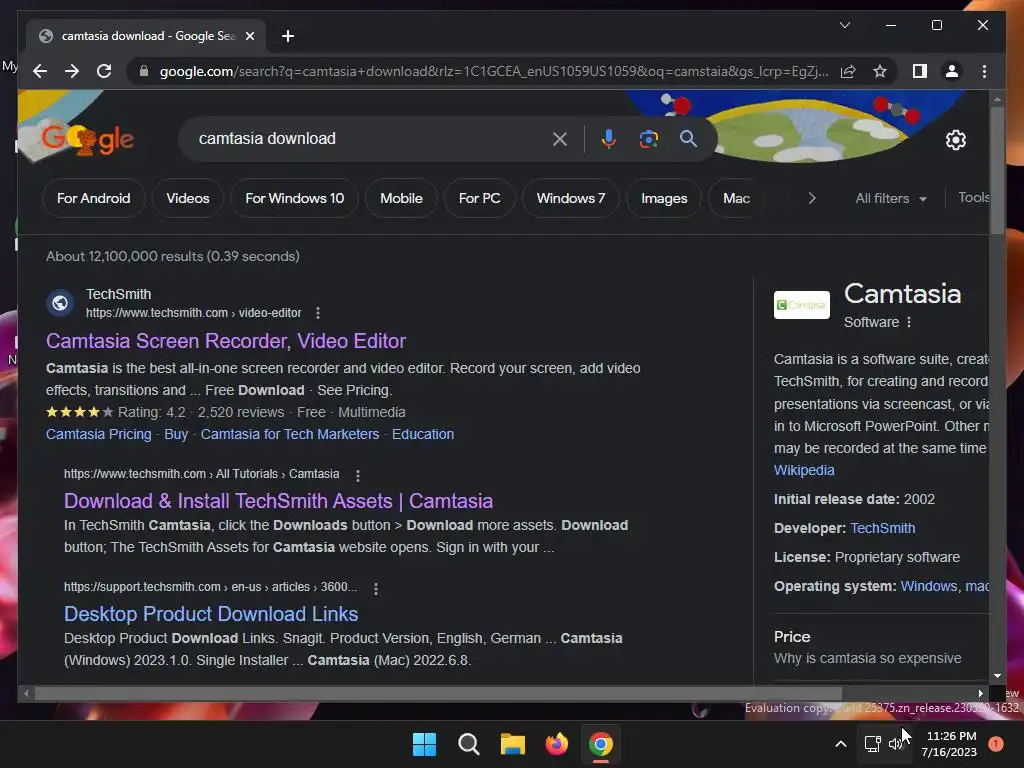Filter results by Mobile
Screen dimensions: 1024x768
pos(401,198)
